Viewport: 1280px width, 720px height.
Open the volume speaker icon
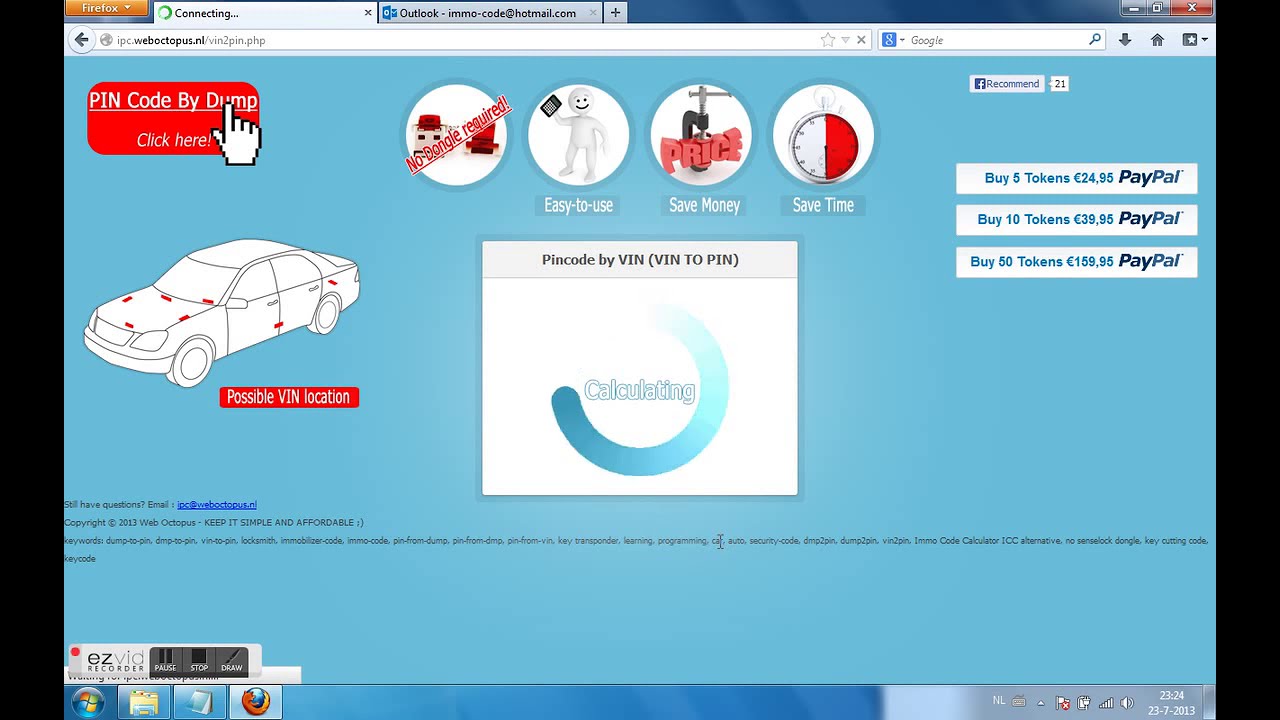click(1127, 702)
